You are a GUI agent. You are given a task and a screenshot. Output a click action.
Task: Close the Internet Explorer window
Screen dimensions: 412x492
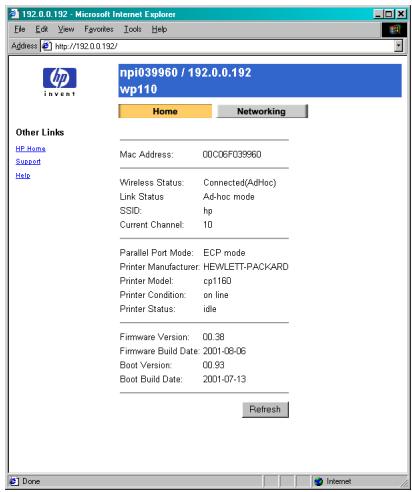(401, 14)
